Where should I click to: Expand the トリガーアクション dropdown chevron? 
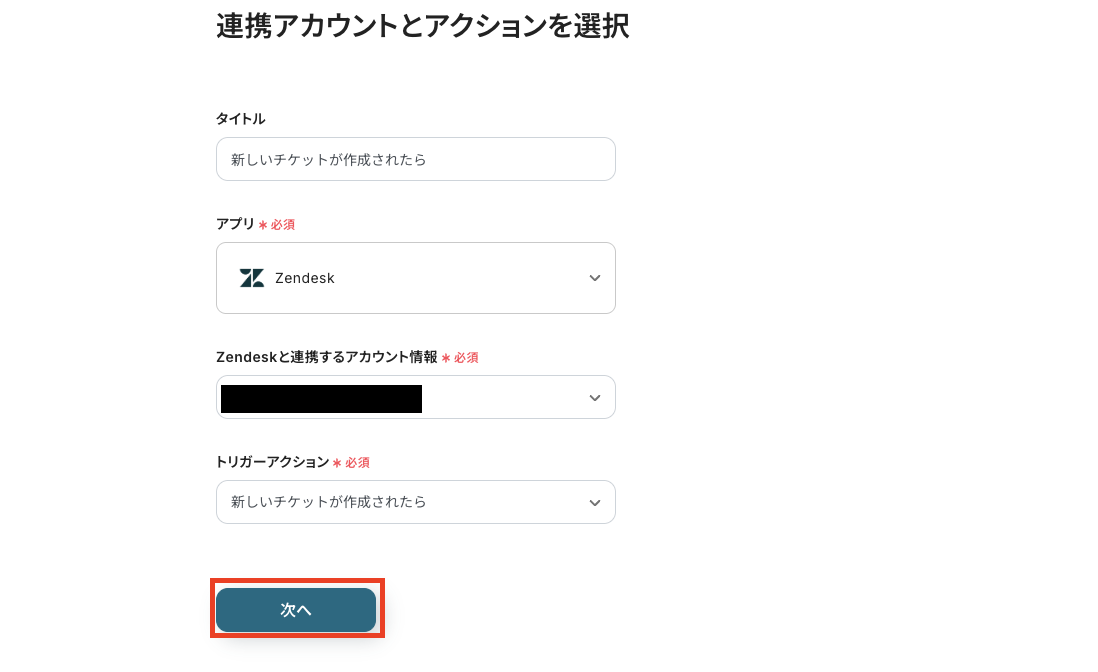pyautogui.click(x=595, y=502)
